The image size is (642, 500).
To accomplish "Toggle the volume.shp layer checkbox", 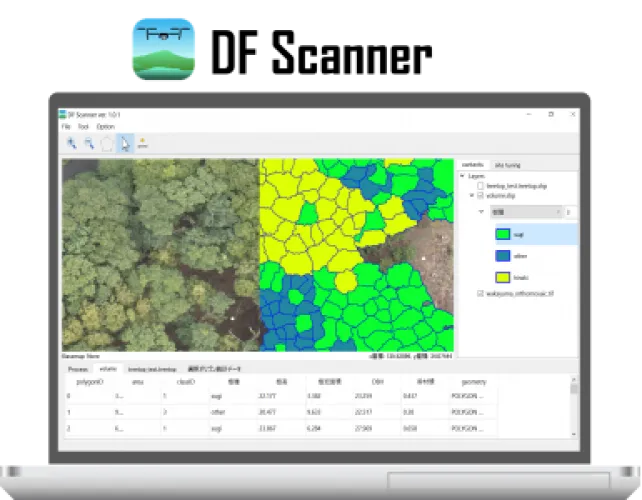I will click(x=481, y=196).
